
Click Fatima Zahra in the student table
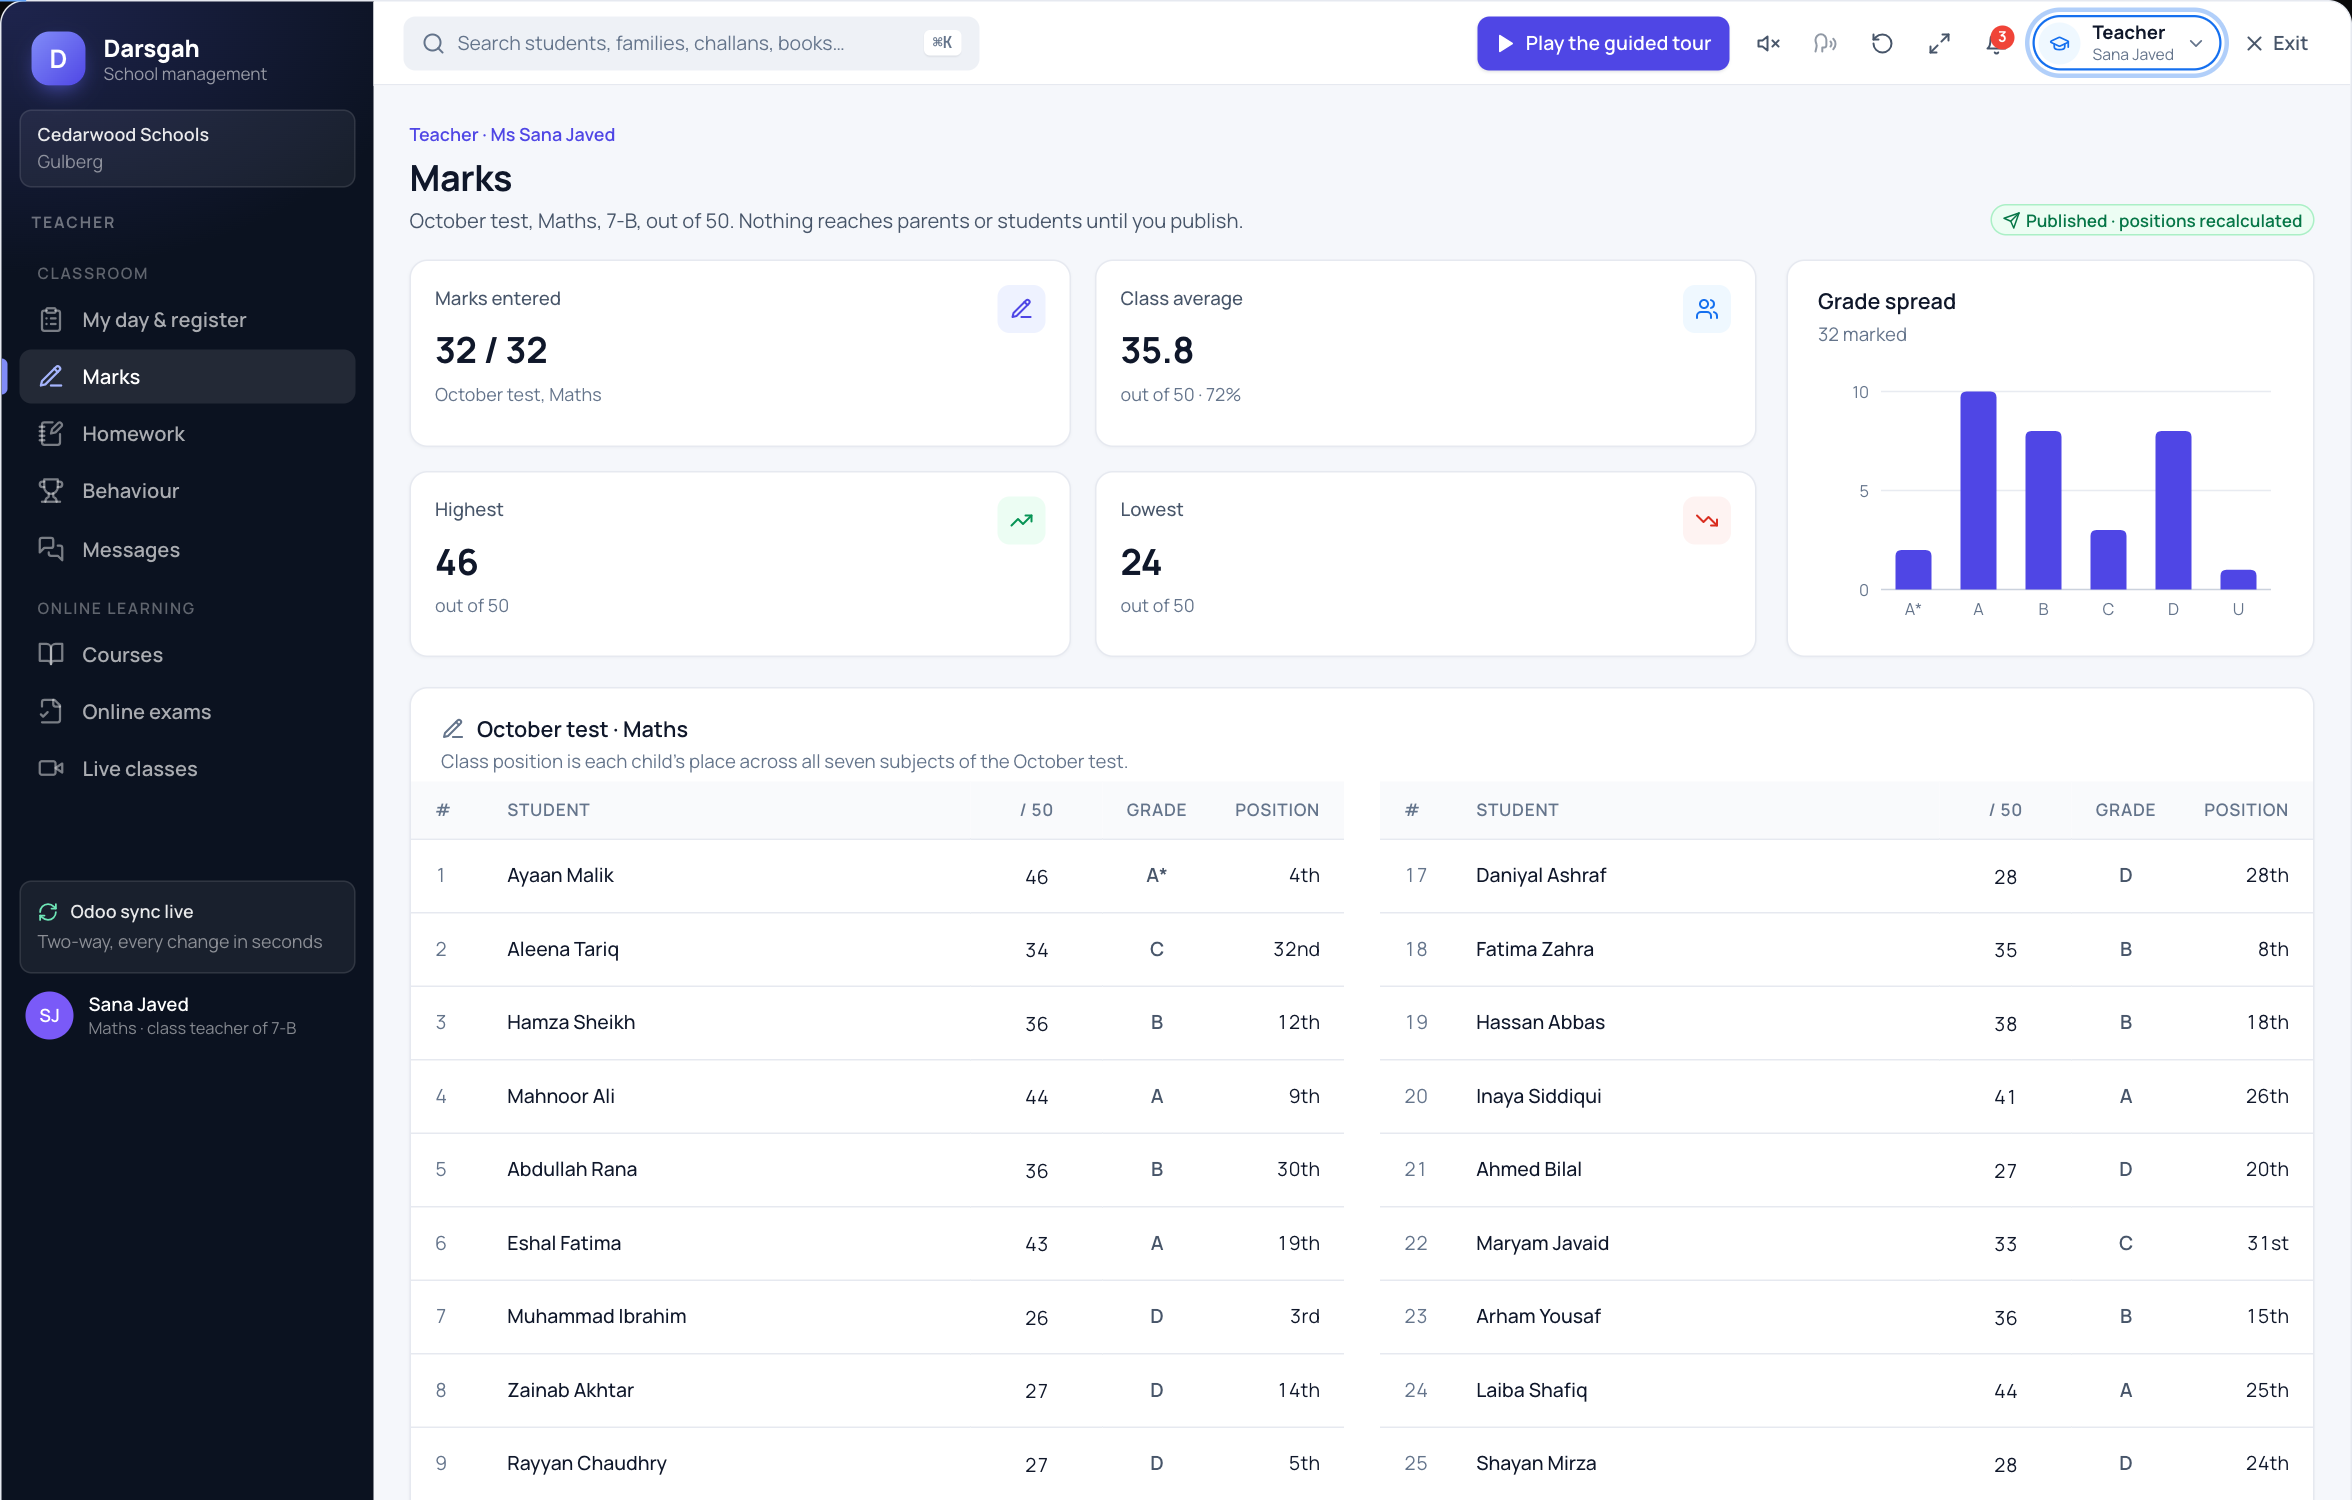(x=1535, y=950)
